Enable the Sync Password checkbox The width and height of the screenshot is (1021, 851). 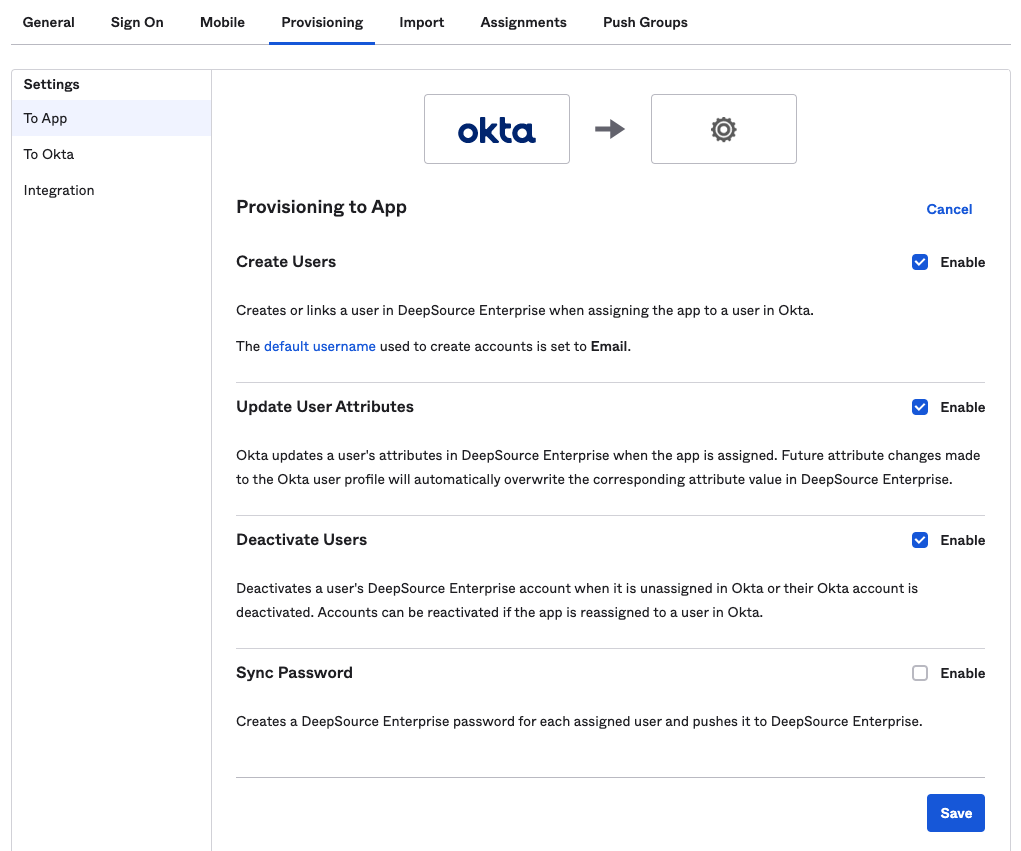click(919, 673)
